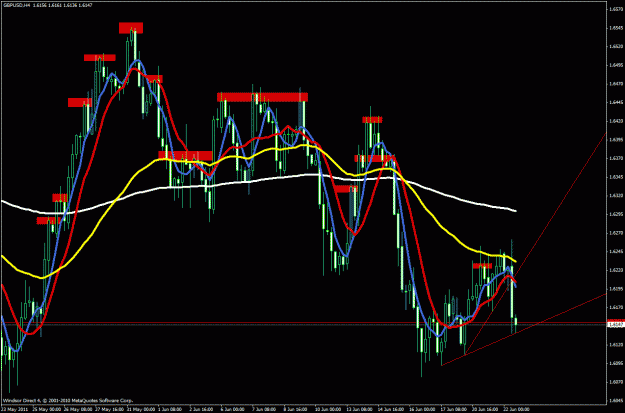Click the 1.6545 price axis label

(x=615, y=28)
